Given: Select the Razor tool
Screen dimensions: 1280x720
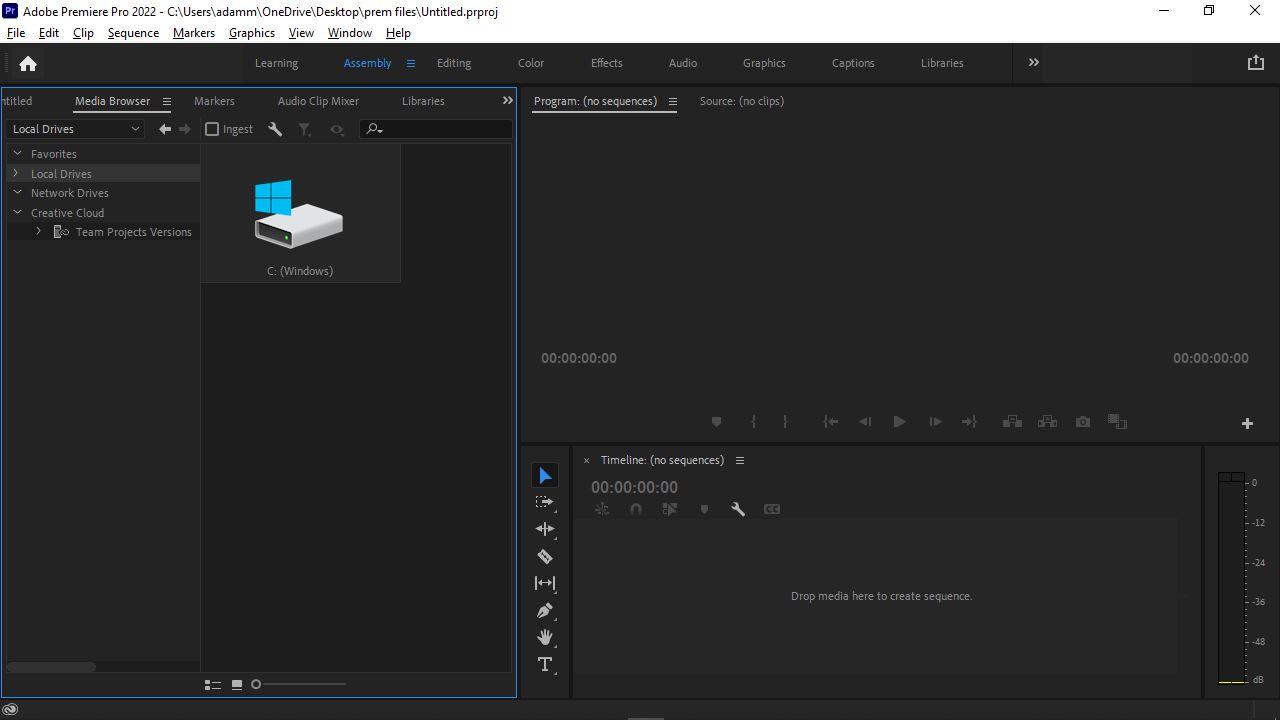Looking at the screenshot, I should coord(545,556).
